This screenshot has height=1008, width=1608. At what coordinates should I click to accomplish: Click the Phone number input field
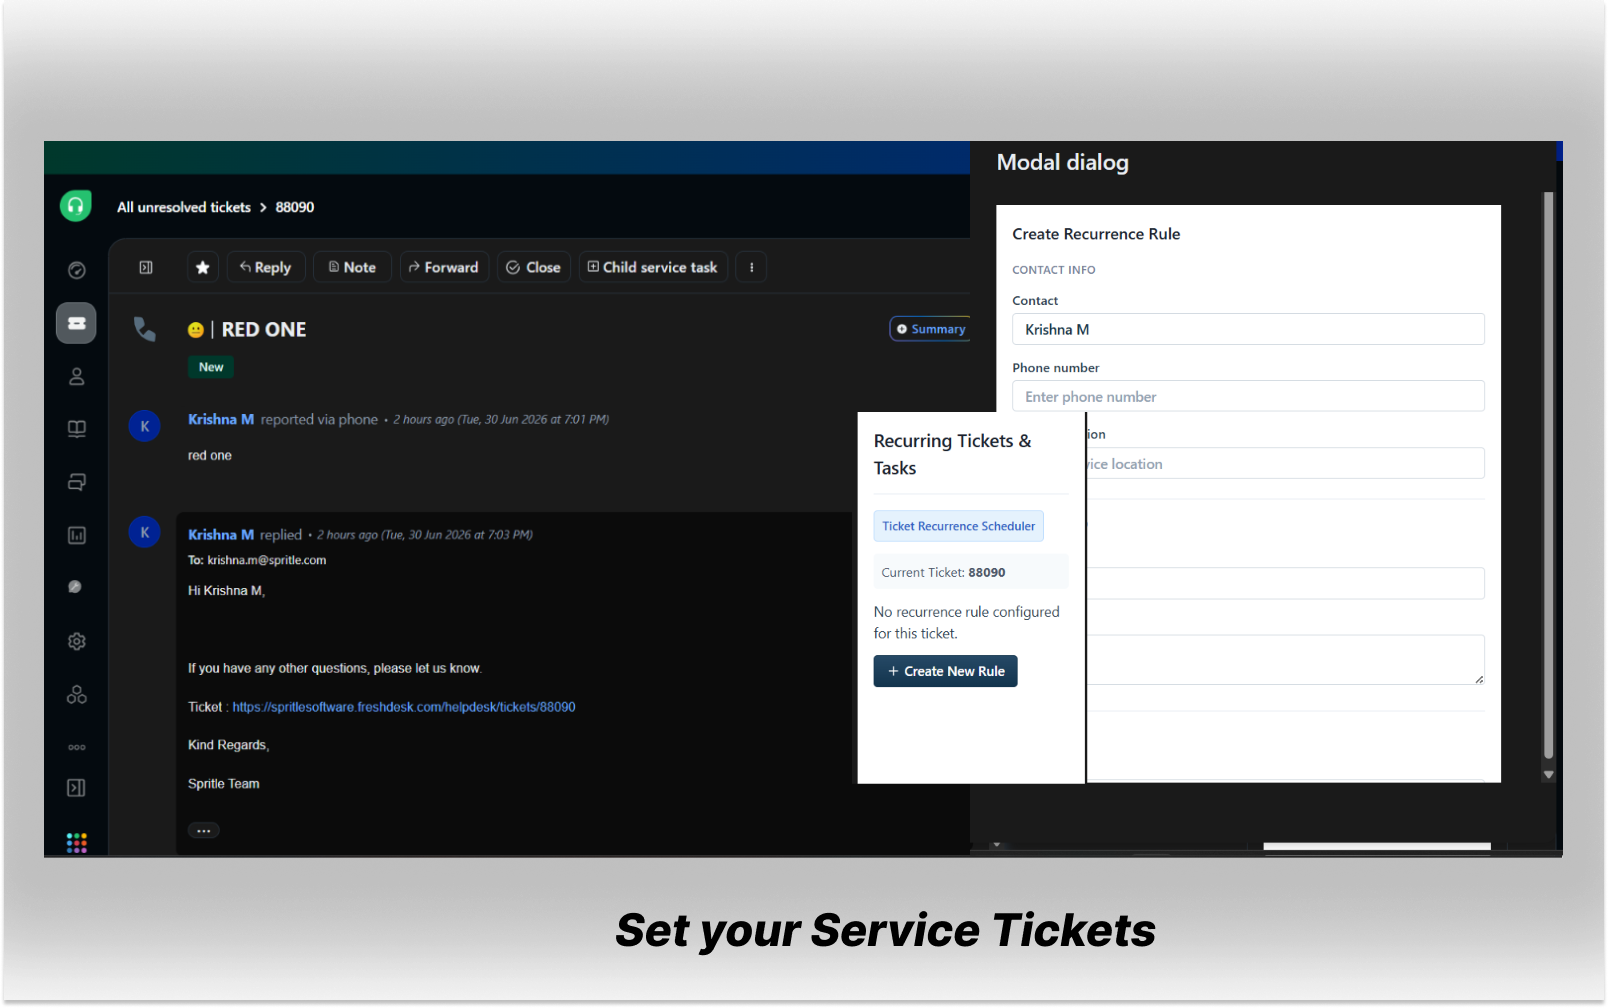(1248, 396)
